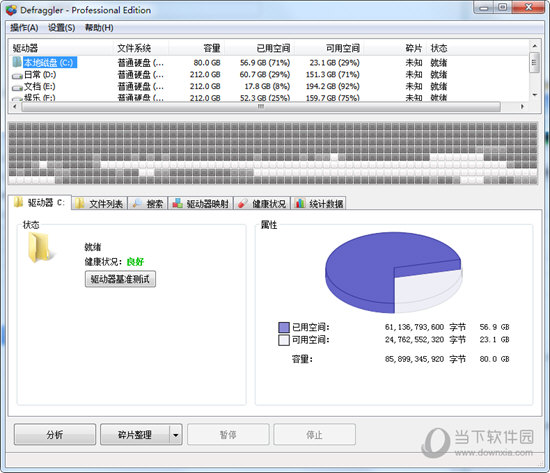550x473 pixels.
Task: Sort by the 文件系统 column header
Action: point(141,48)
